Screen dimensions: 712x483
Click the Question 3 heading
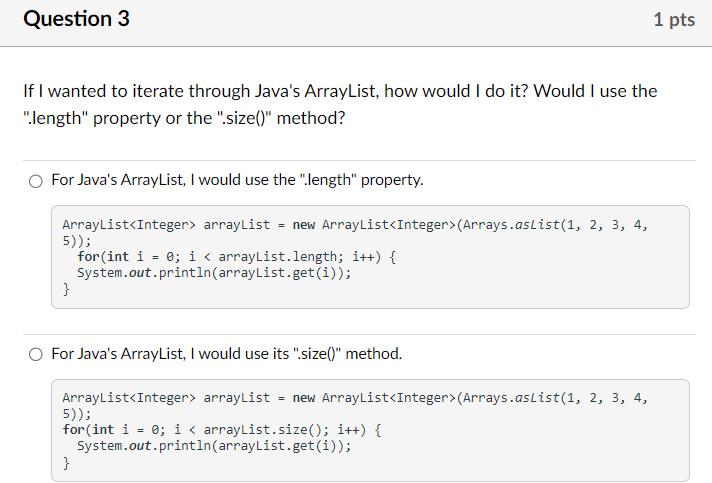(76, 19)
